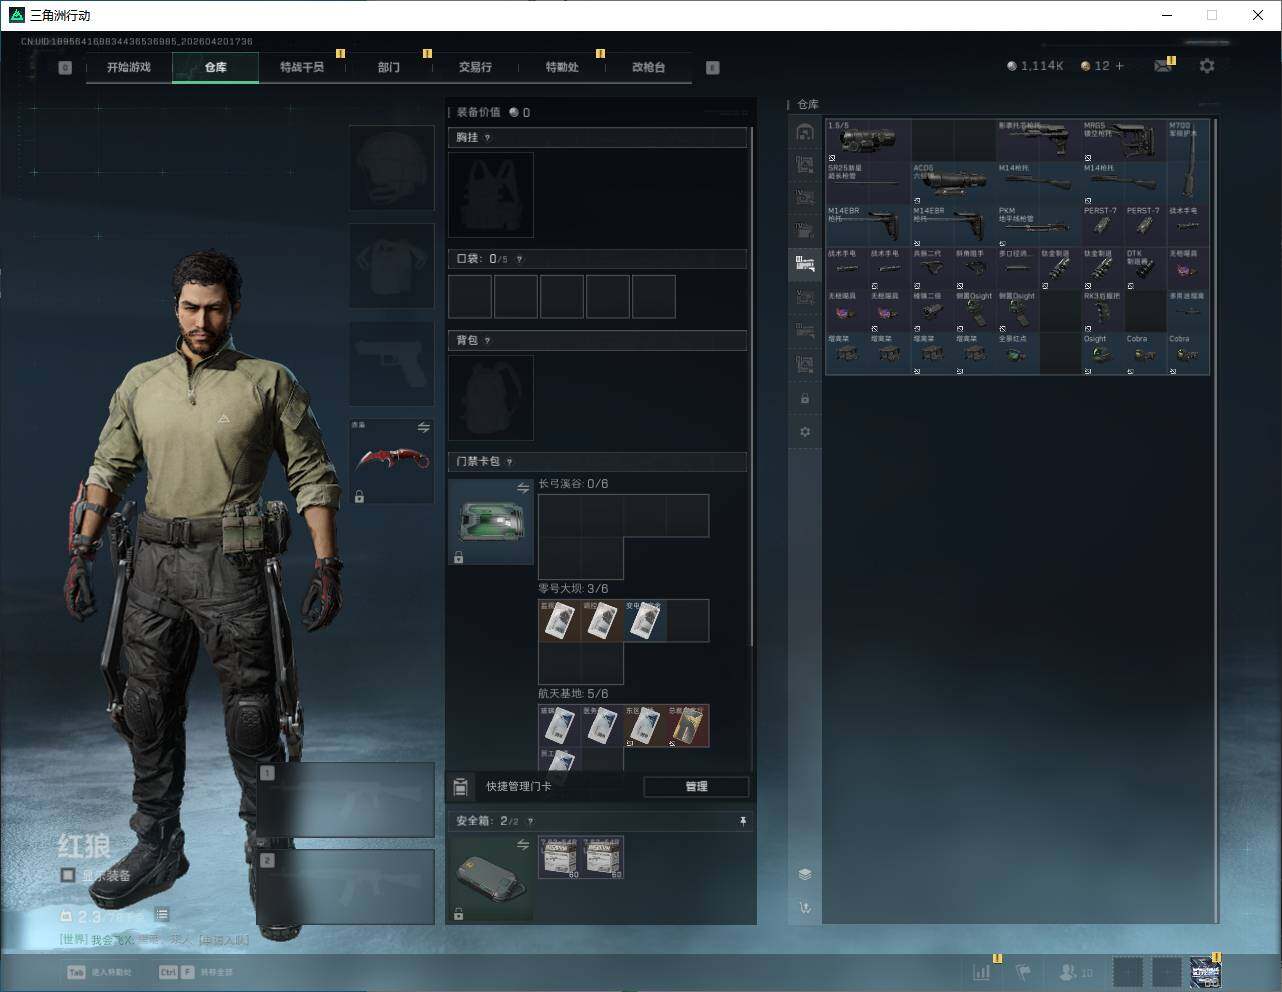
Task: Select the SR25 long barrel item
Action: coord(867,182)
